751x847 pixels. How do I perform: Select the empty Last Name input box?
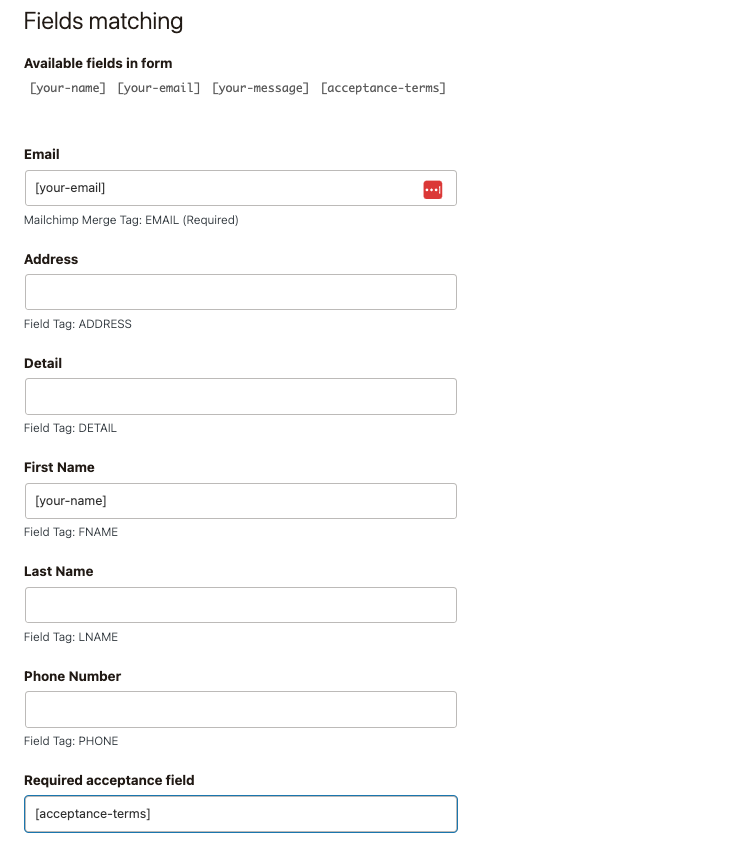tap(240, 605)
